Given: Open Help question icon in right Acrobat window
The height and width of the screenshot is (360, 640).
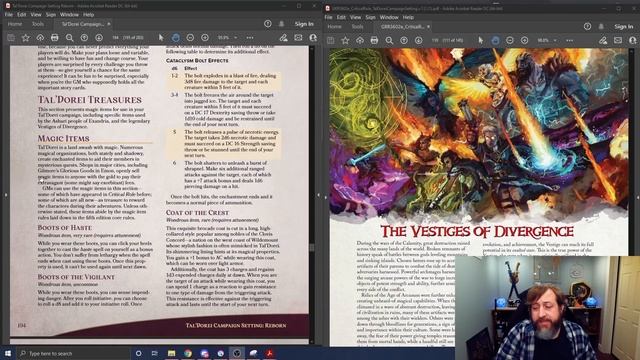Looking at the screenshot, I should coord(587,27).
